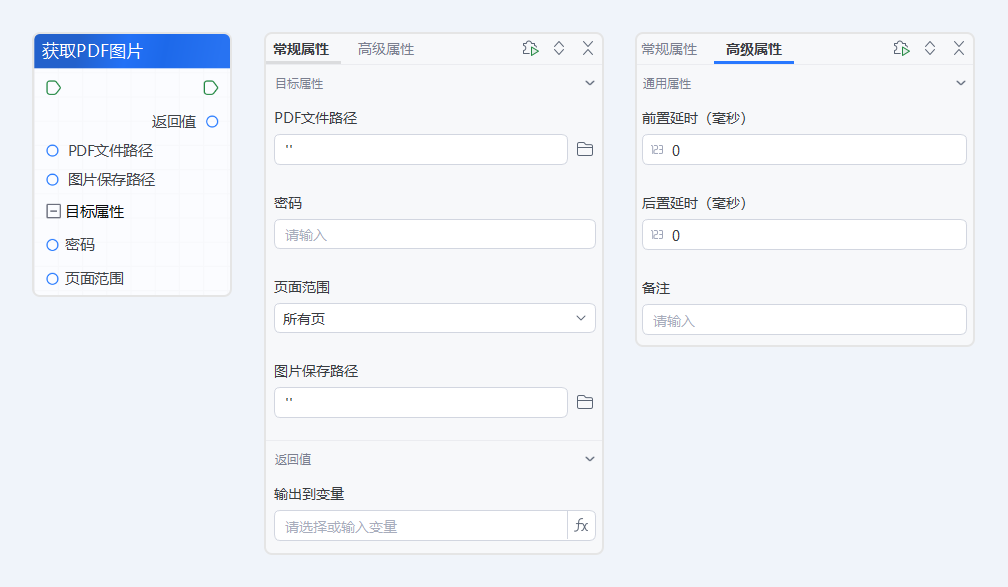1008x587 pixels.
Task: Click the 备注 input field
Action: click(x=804, y=319)
